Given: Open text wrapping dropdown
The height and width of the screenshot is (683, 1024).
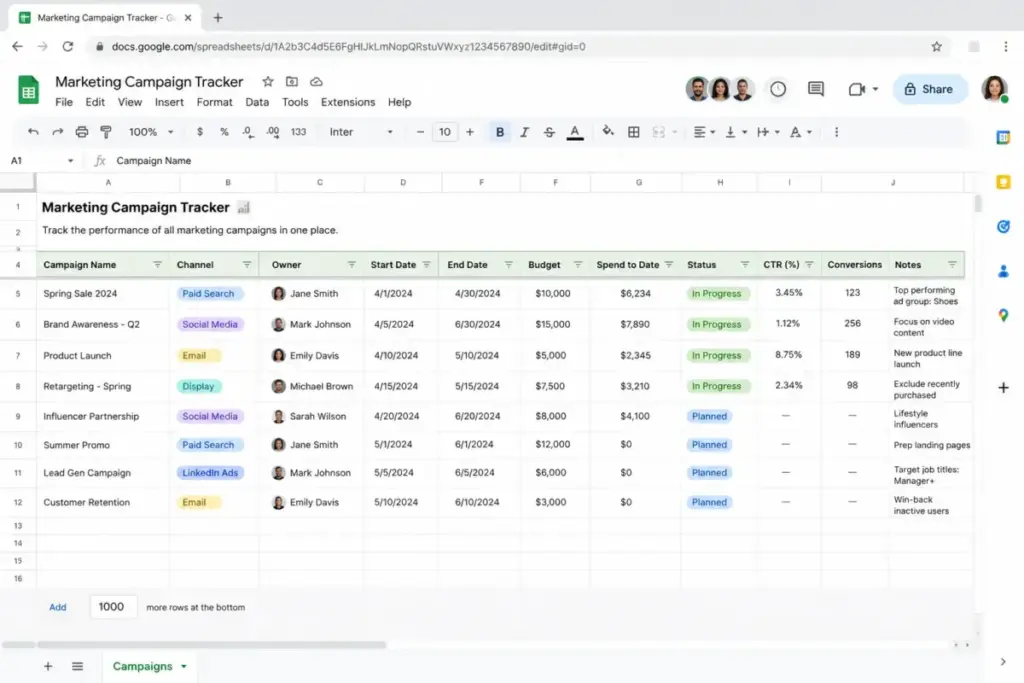Looking at the screenshot, I should 768,132.
